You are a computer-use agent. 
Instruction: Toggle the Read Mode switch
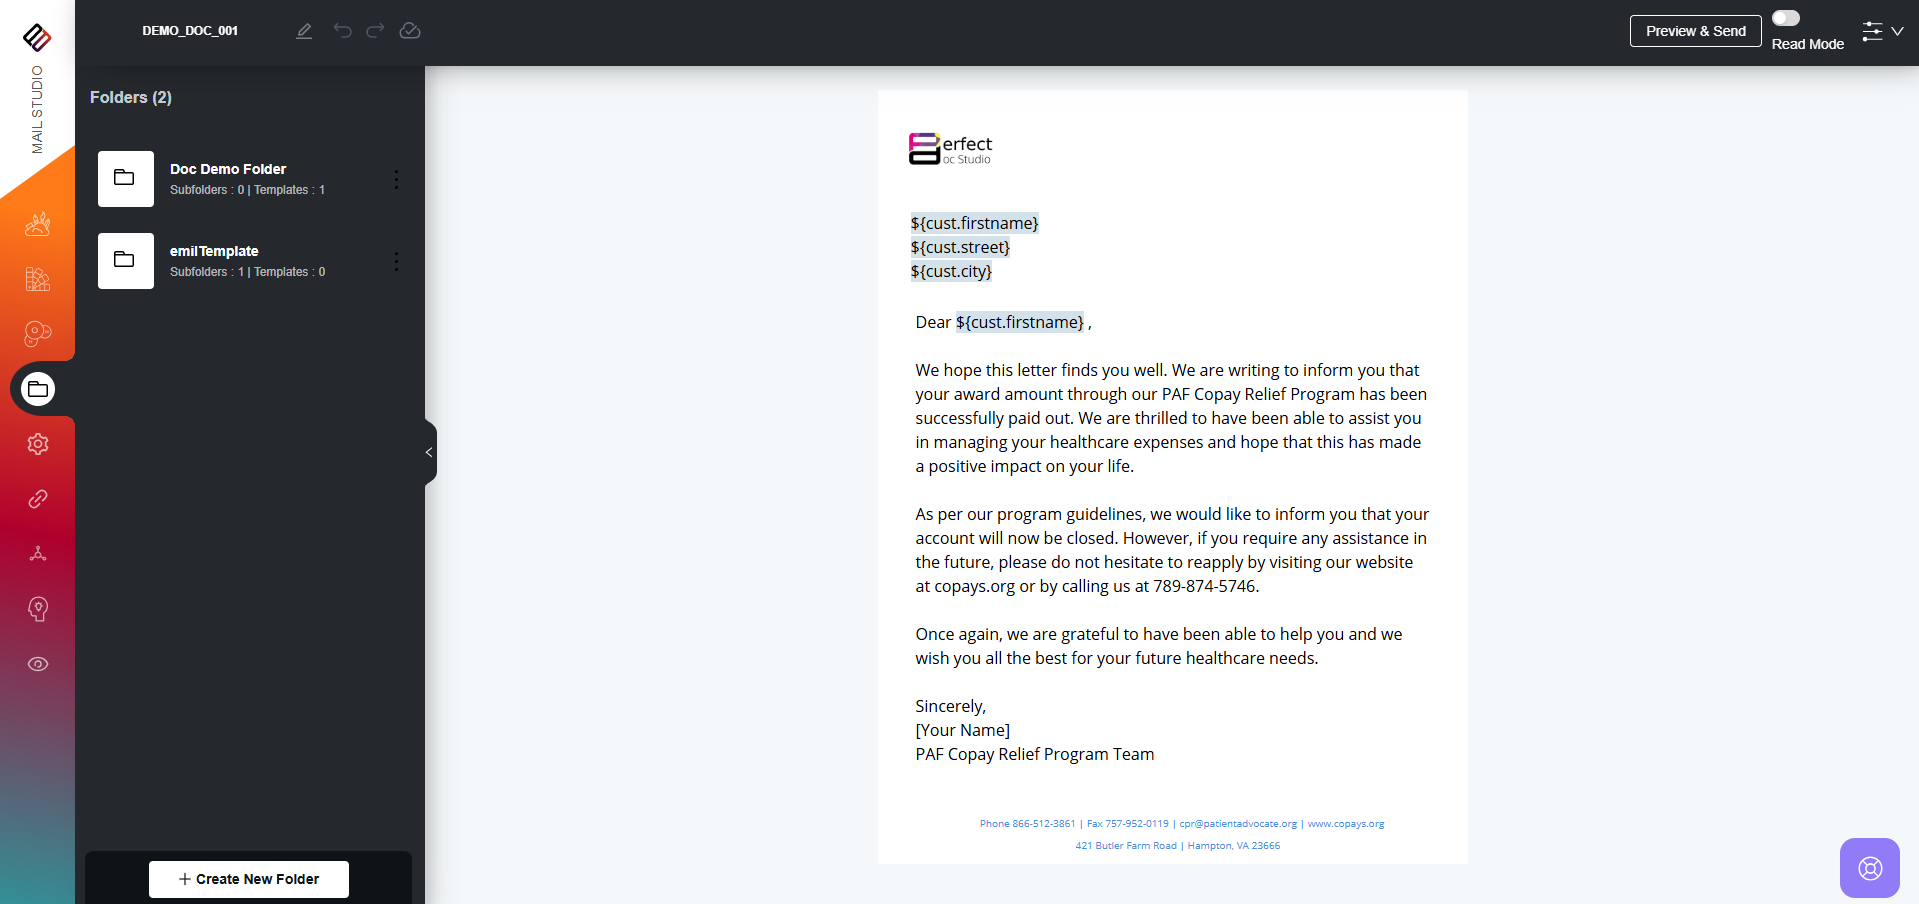click(1786, 18)
